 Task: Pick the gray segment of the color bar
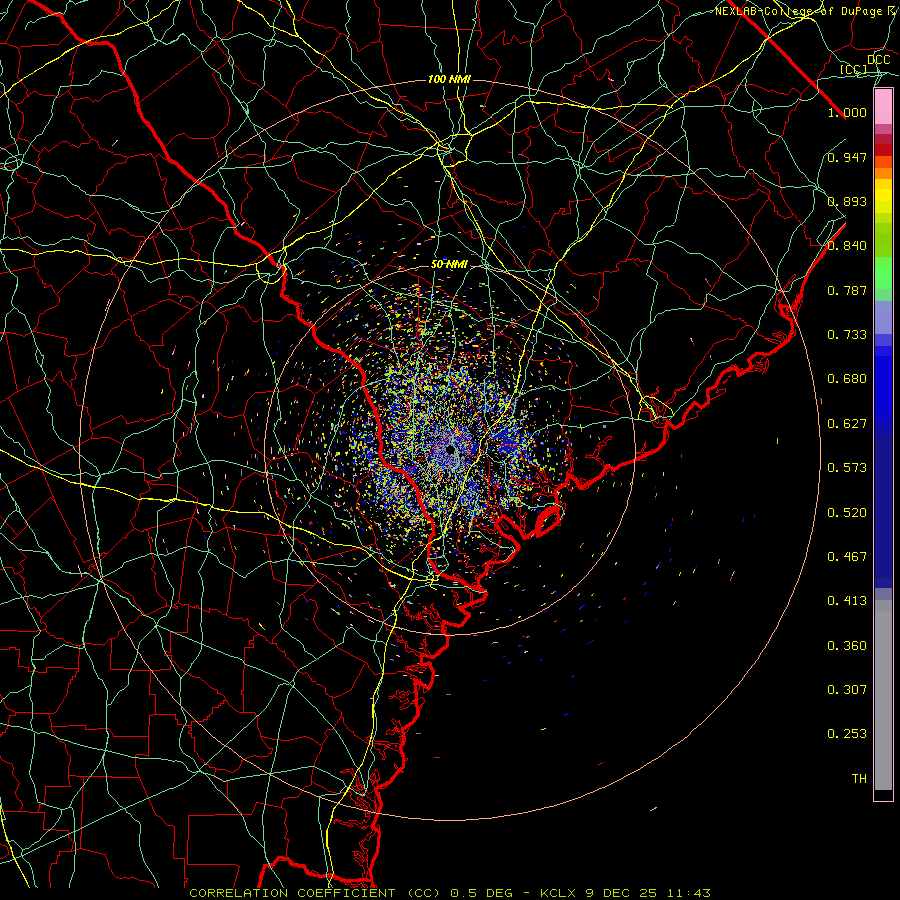883,695
